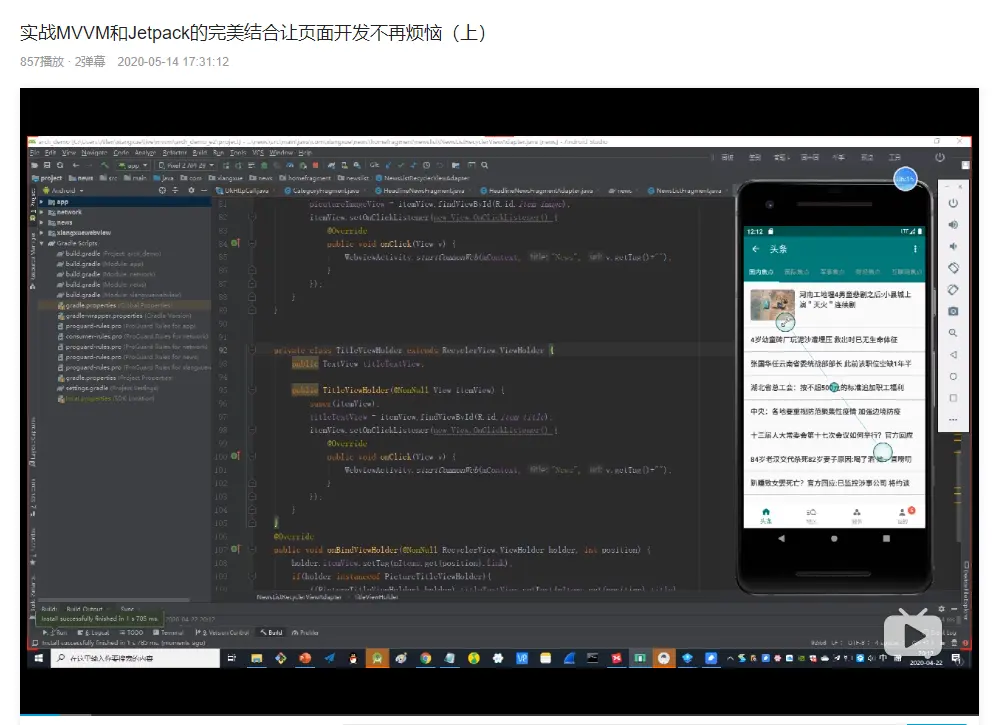Click the project panel locate target icon
This screenshot has width=993, height=725.
click(x=163, y=191)
